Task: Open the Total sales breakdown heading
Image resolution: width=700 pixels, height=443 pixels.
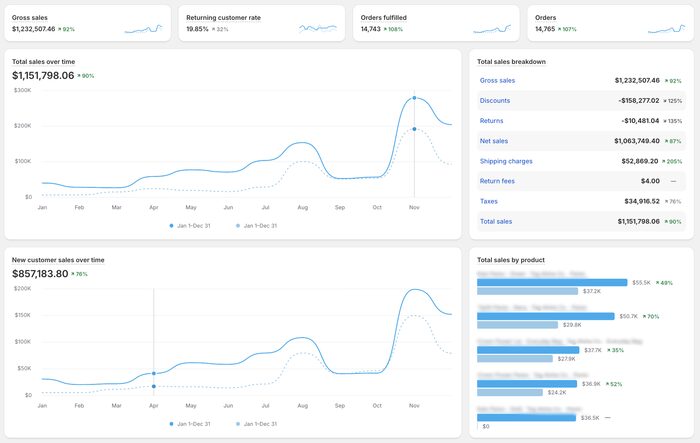Action: [x=511, y=62]
